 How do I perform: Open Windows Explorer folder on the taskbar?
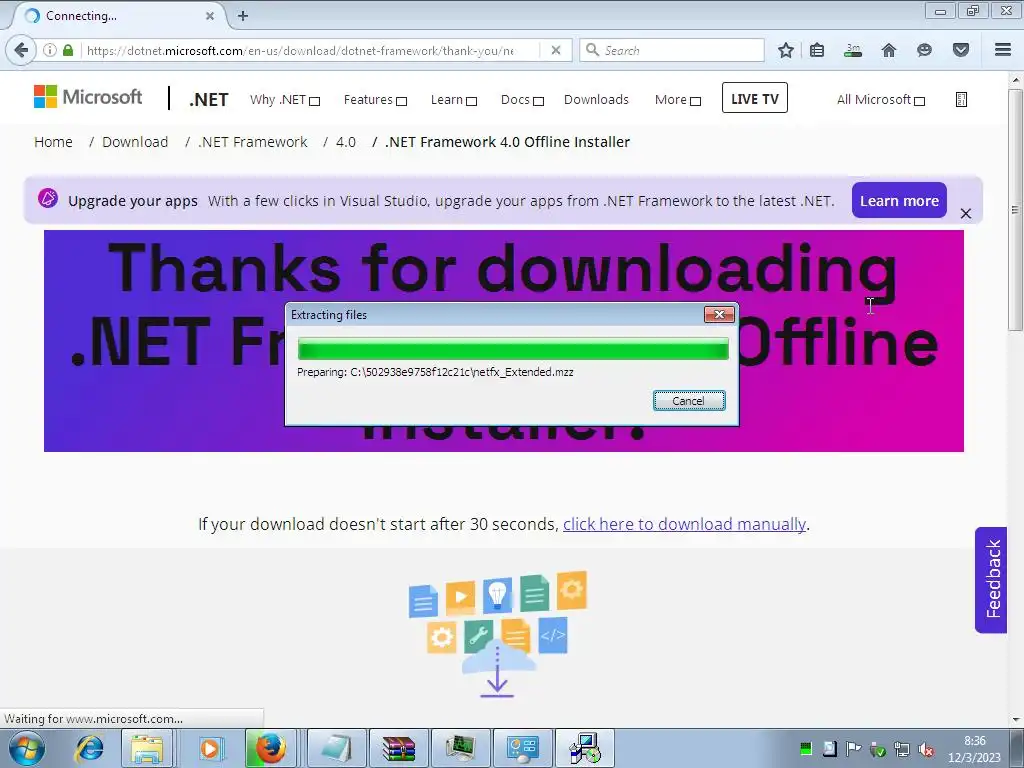pos(147,748)
